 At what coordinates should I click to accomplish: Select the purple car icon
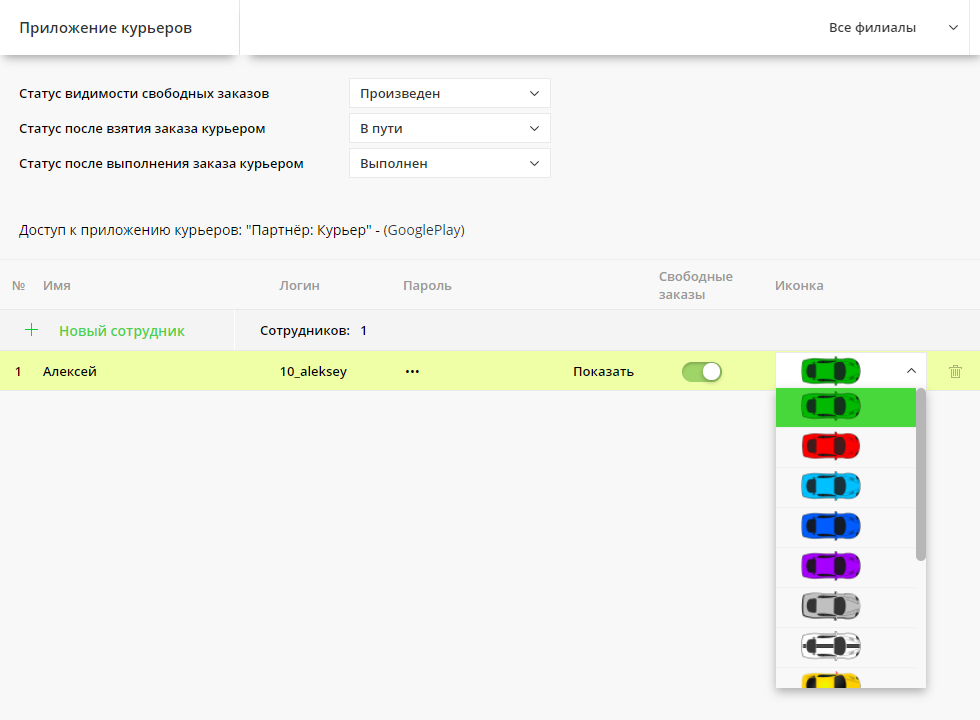click(830, 566)
